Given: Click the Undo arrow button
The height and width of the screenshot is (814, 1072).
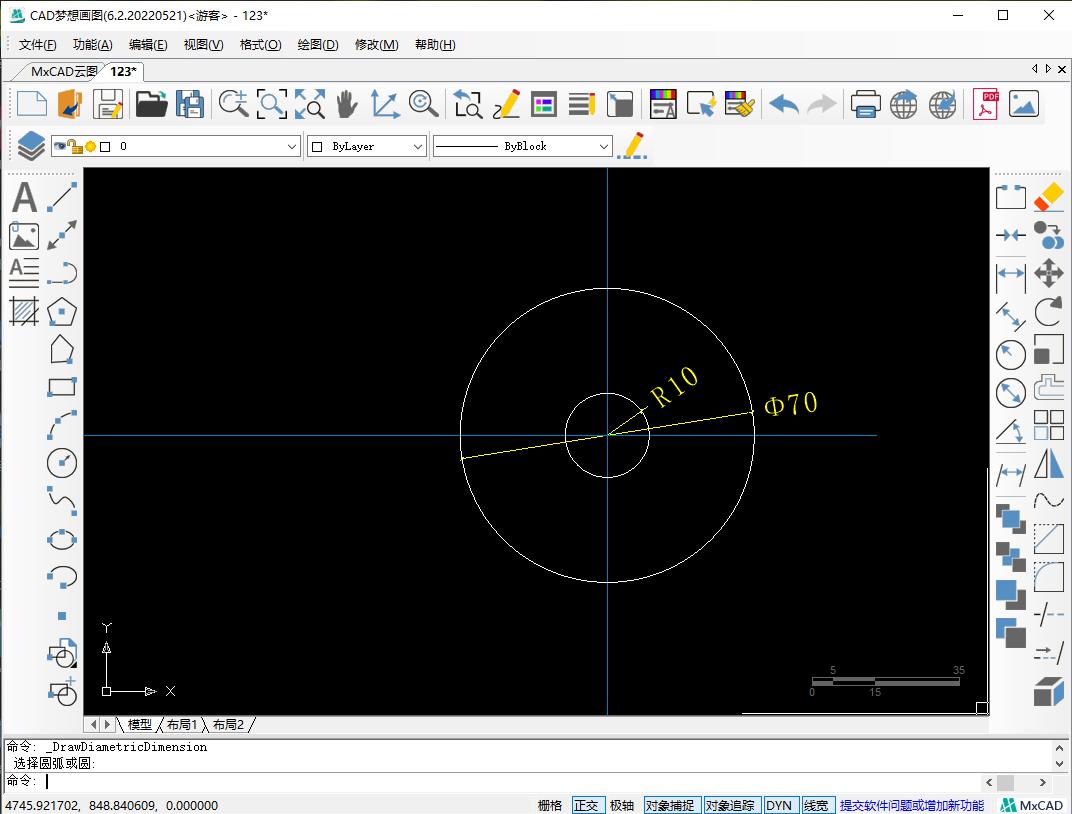Looking at the screenshot, I should coord(783,104).
